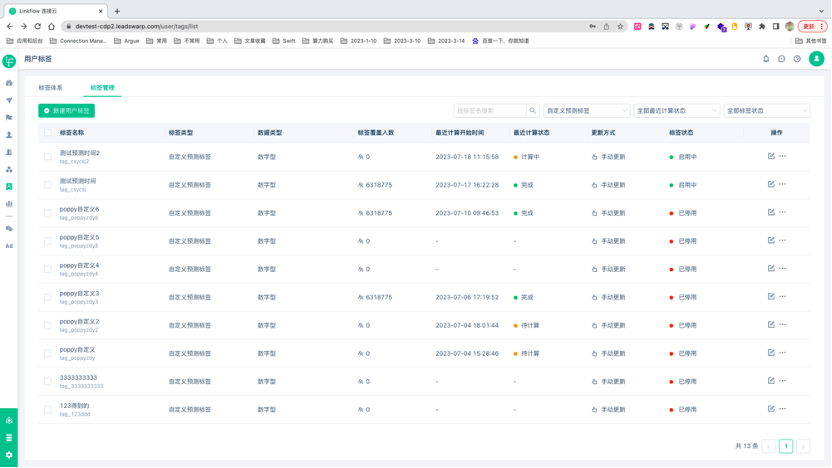Viewport: 832px width, 468px height.
Task: Edit tag poppy自定义2
Action: (x=771, y=325)
